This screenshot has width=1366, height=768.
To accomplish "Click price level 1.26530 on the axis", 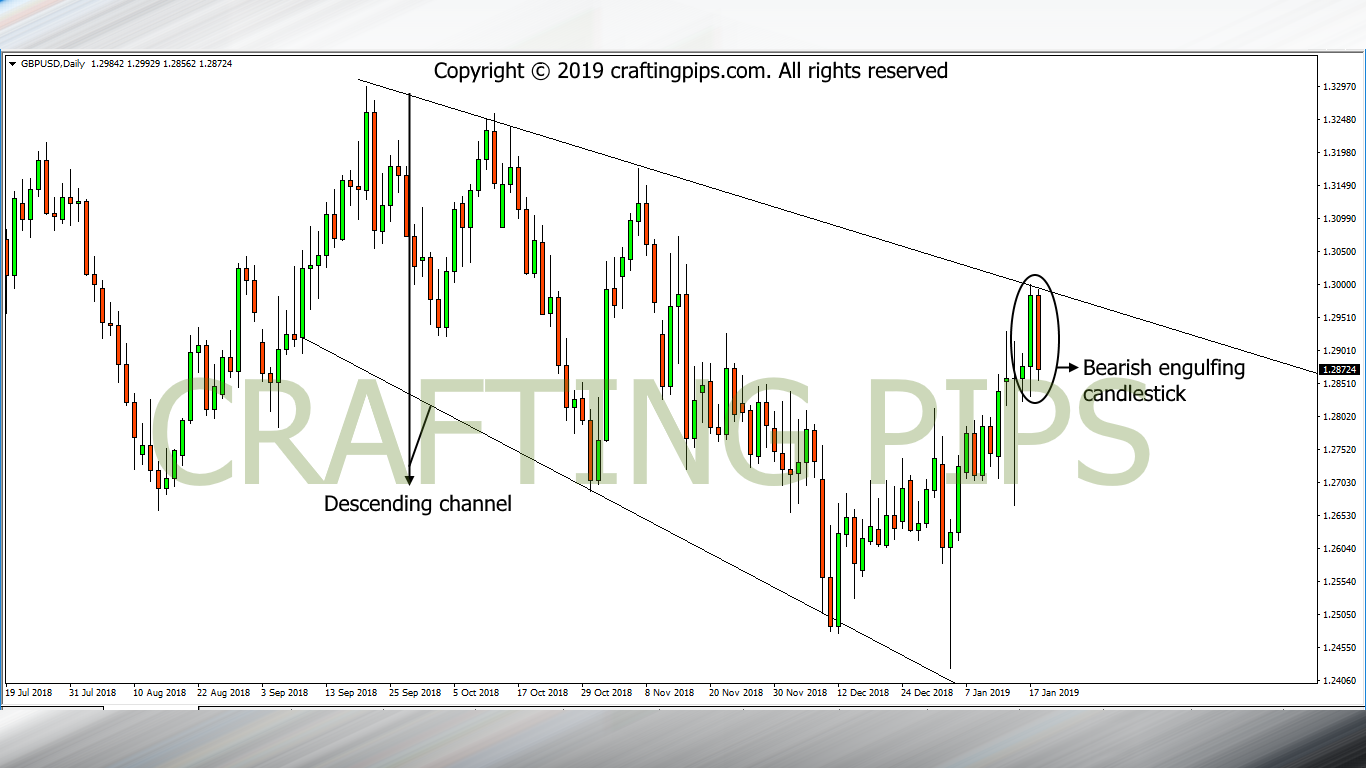I will (x=1338, y=516).
